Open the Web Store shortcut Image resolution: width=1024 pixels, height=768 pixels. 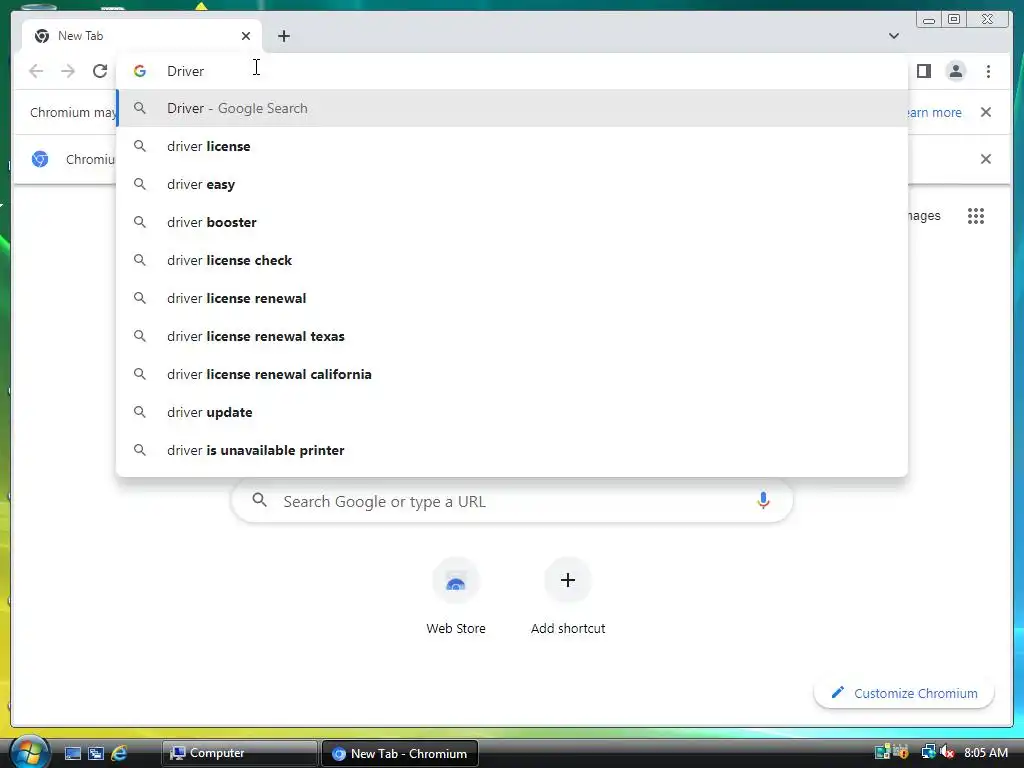[456, 596]
